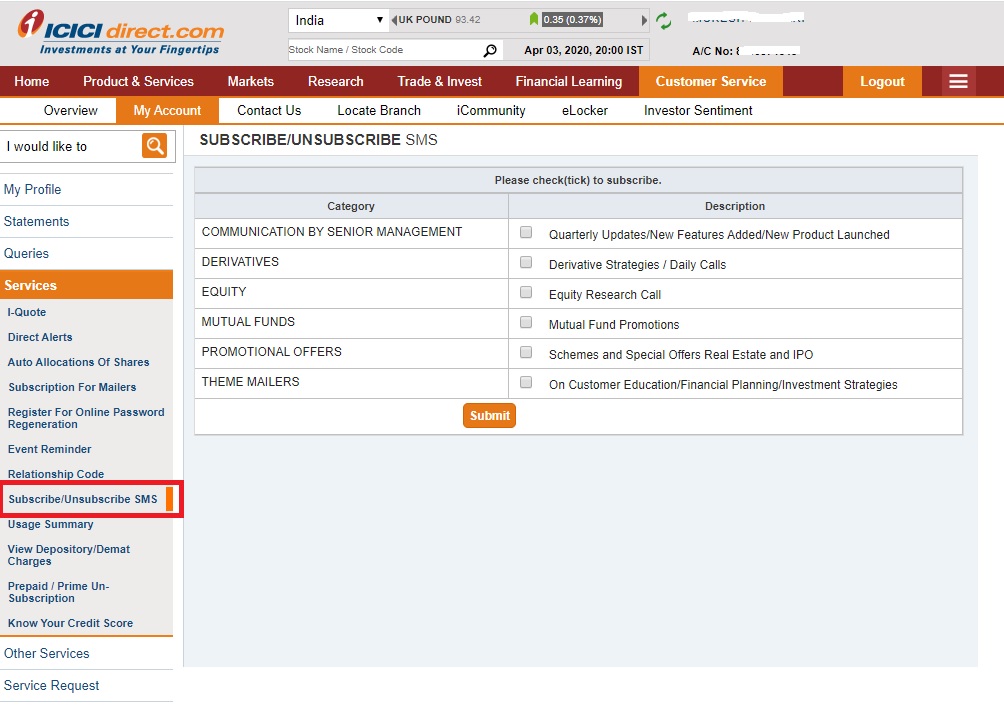
Task: Click the 'Mutual Fund Promotions' text
Action: coord(613,325)
